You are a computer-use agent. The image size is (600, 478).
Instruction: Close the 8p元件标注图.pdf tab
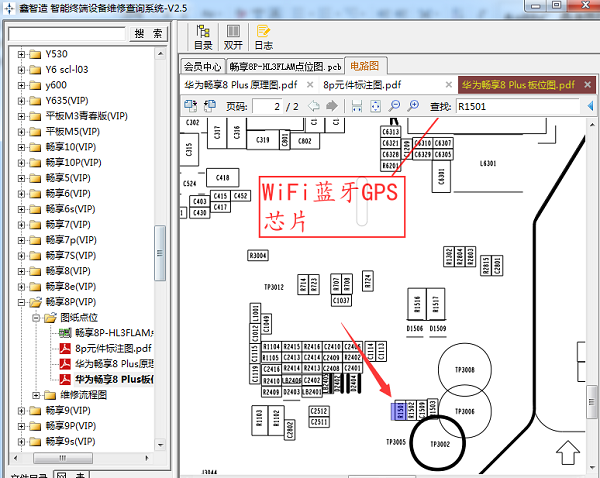[x=449, y=85]
